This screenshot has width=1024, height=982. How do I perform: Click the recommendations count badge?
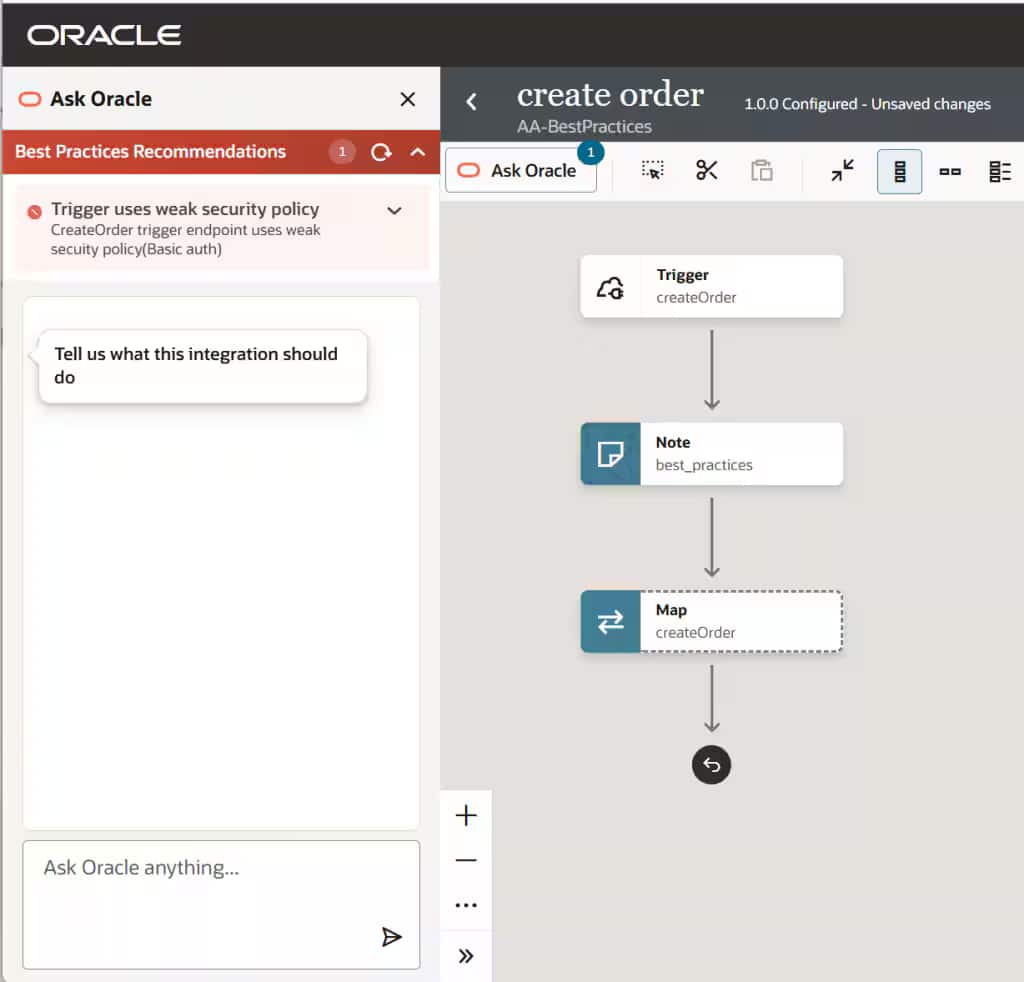pyautogui.click(x=342, y=152)
